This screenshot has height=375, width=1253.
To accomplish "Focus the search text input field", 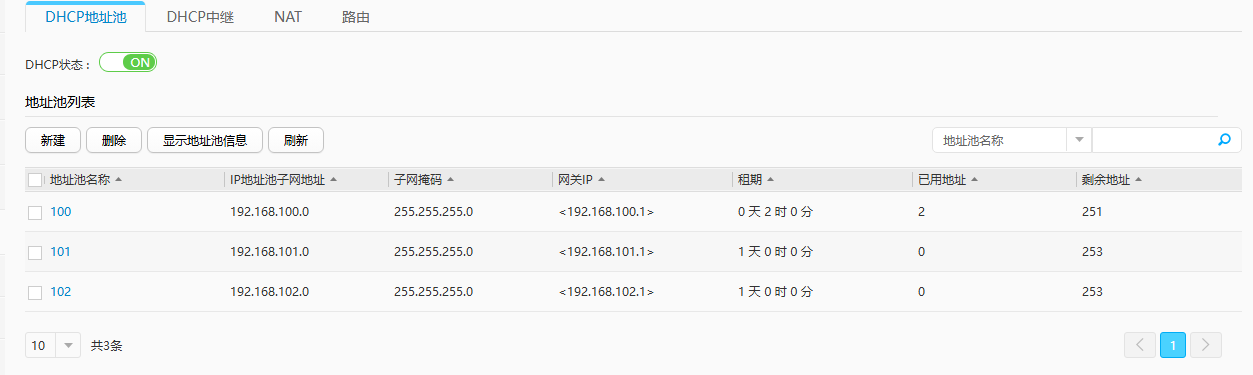I will [1153, 140].
